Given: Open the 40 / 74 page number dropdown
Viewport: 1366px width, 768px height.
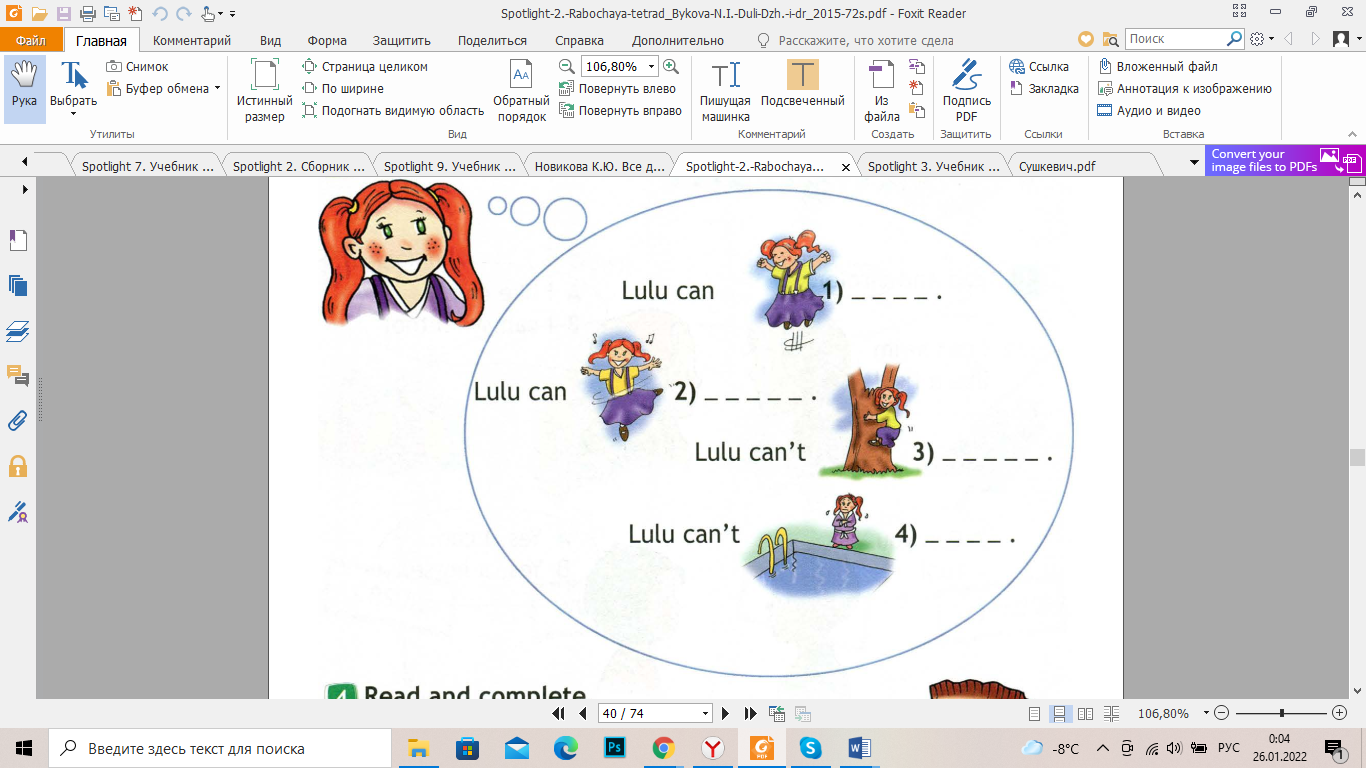Looking at the screenshot, I should [706, 714].
